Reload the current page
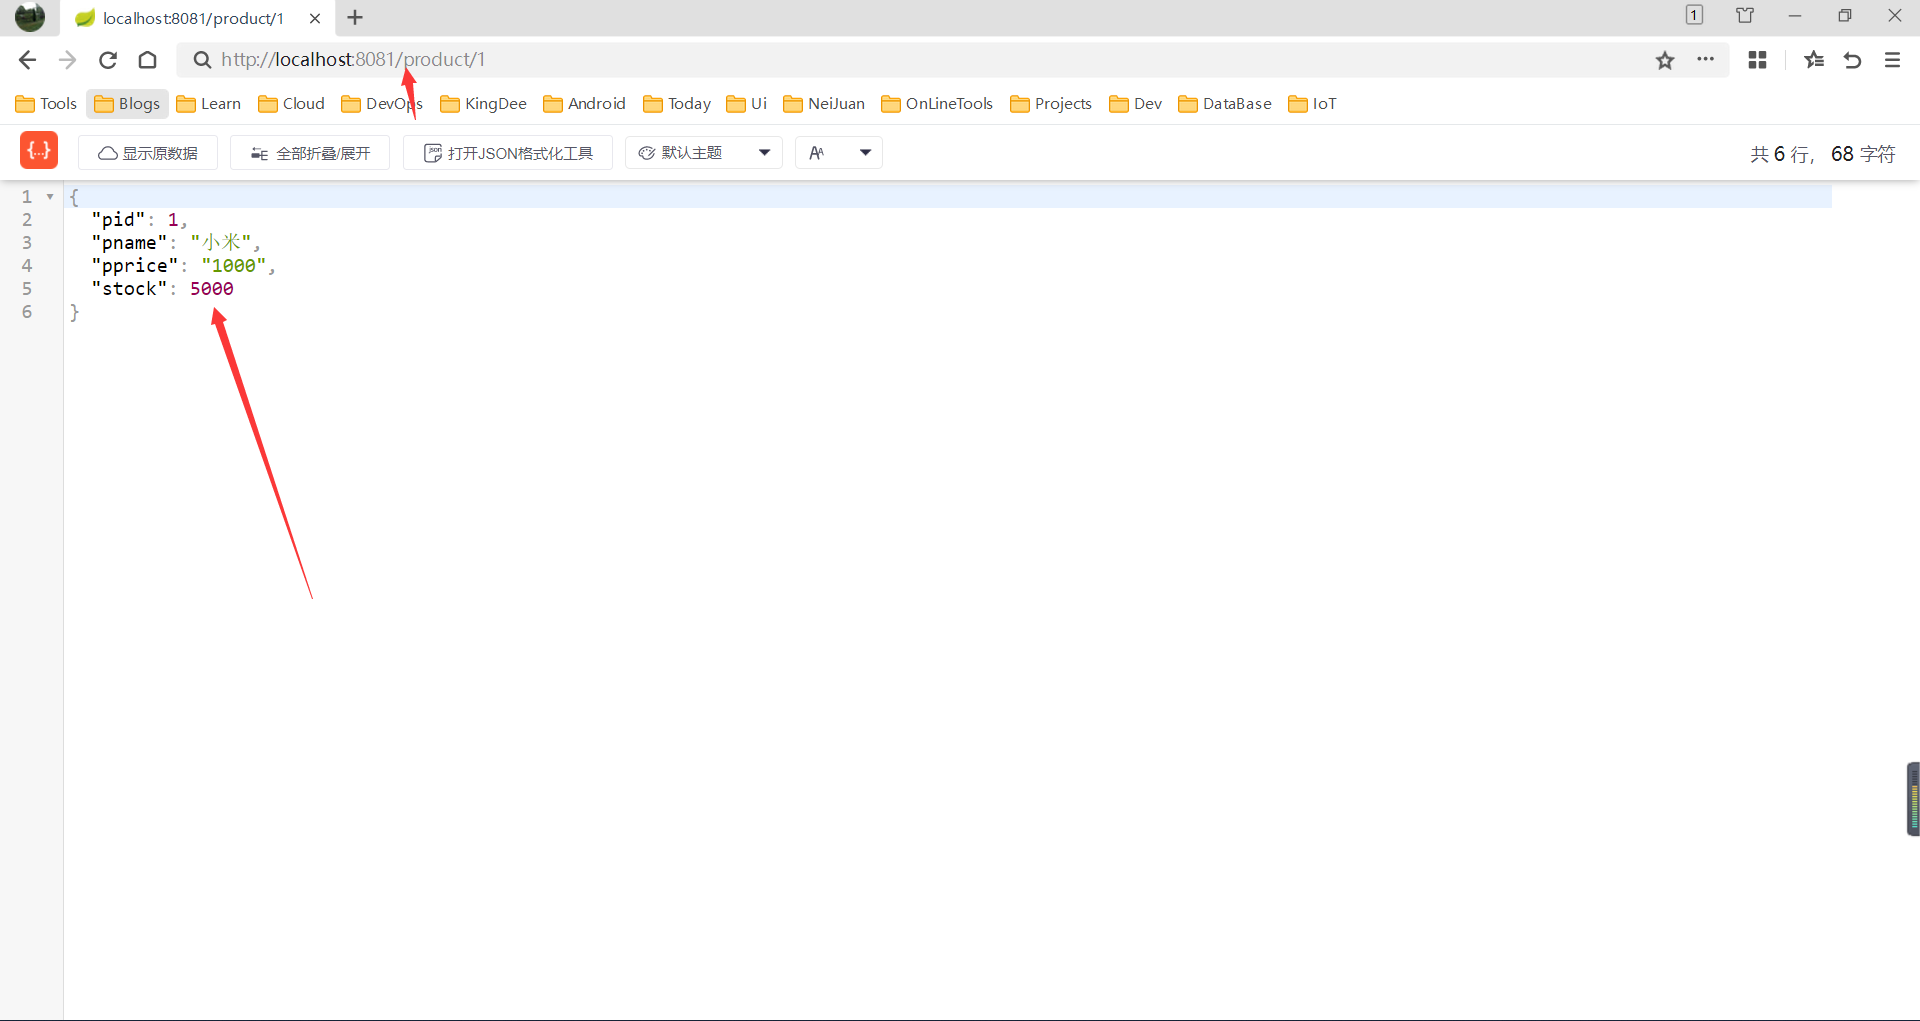This screenshot has height=1021, width=1920. (108, 60)
